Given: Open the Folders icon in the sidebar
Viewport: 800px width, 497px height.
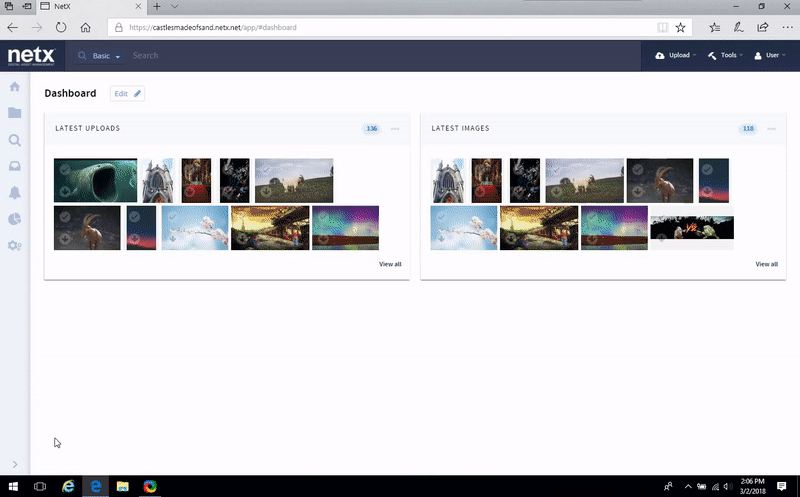Looking at the screenshot, I should tap(14, 113).
